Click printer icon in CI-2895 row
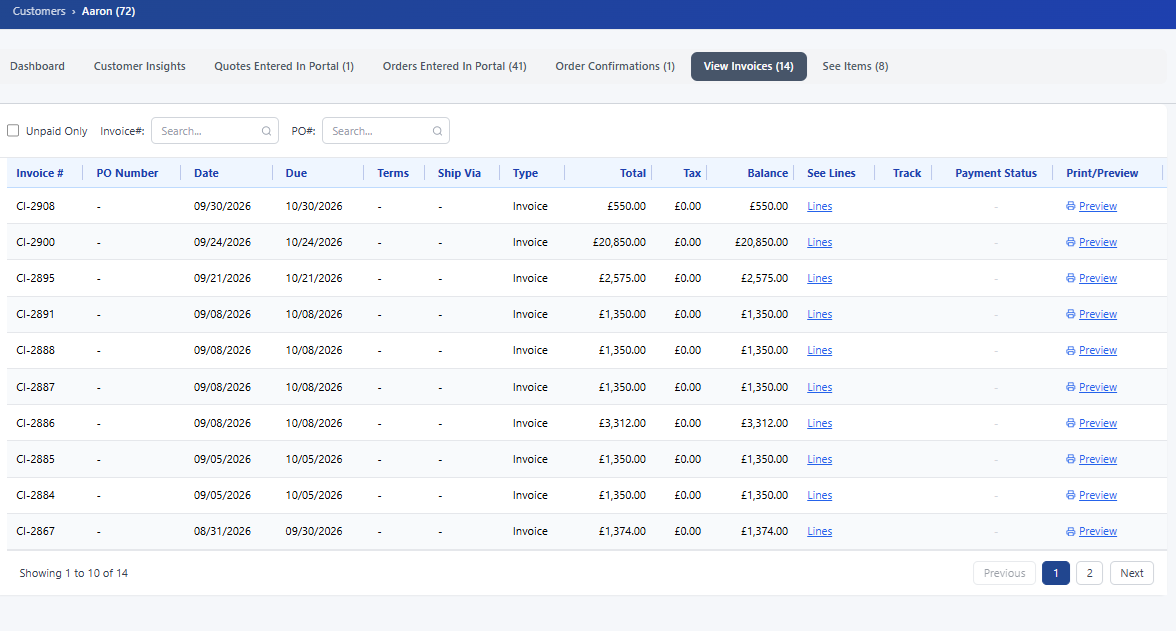Screen dimensions: 1176x631 pyautogui.click(x=1070, y=278)
